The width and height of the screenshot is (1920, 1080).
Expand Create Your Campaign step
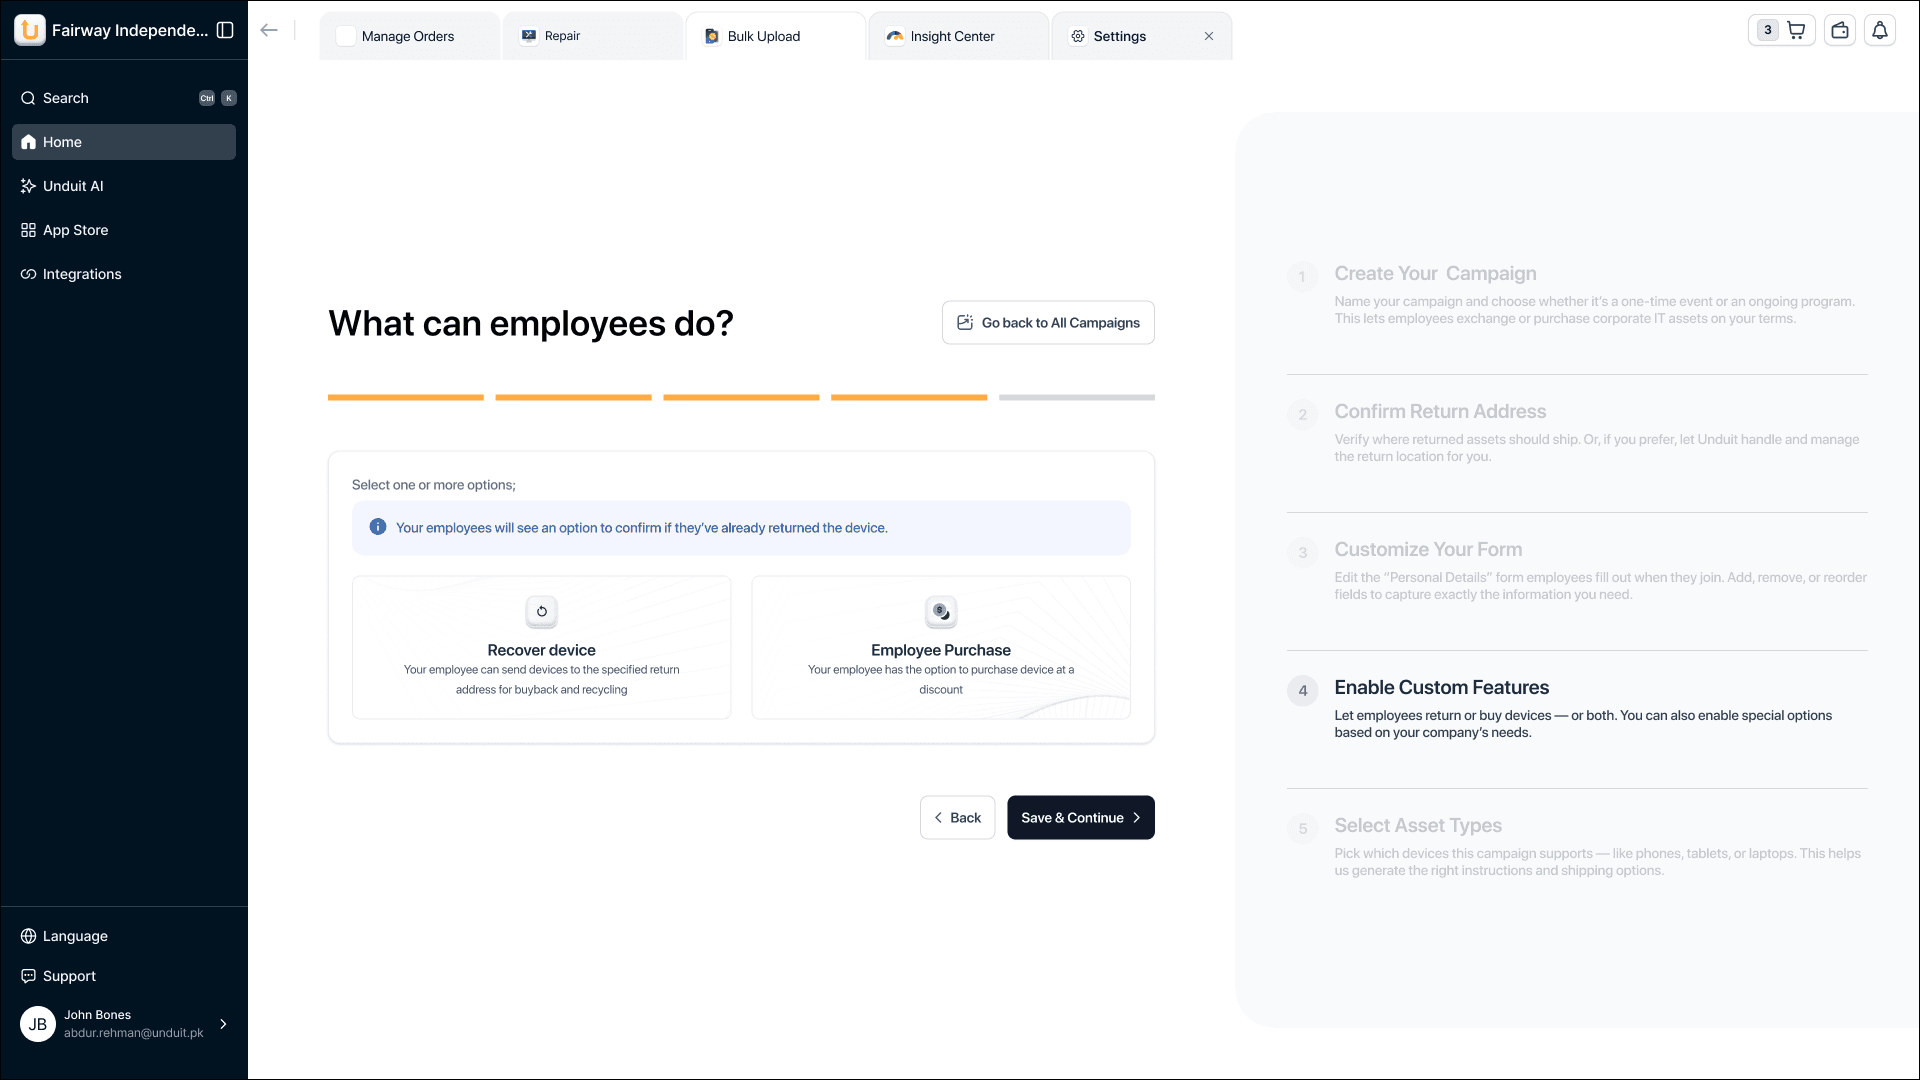[1435, 274]
